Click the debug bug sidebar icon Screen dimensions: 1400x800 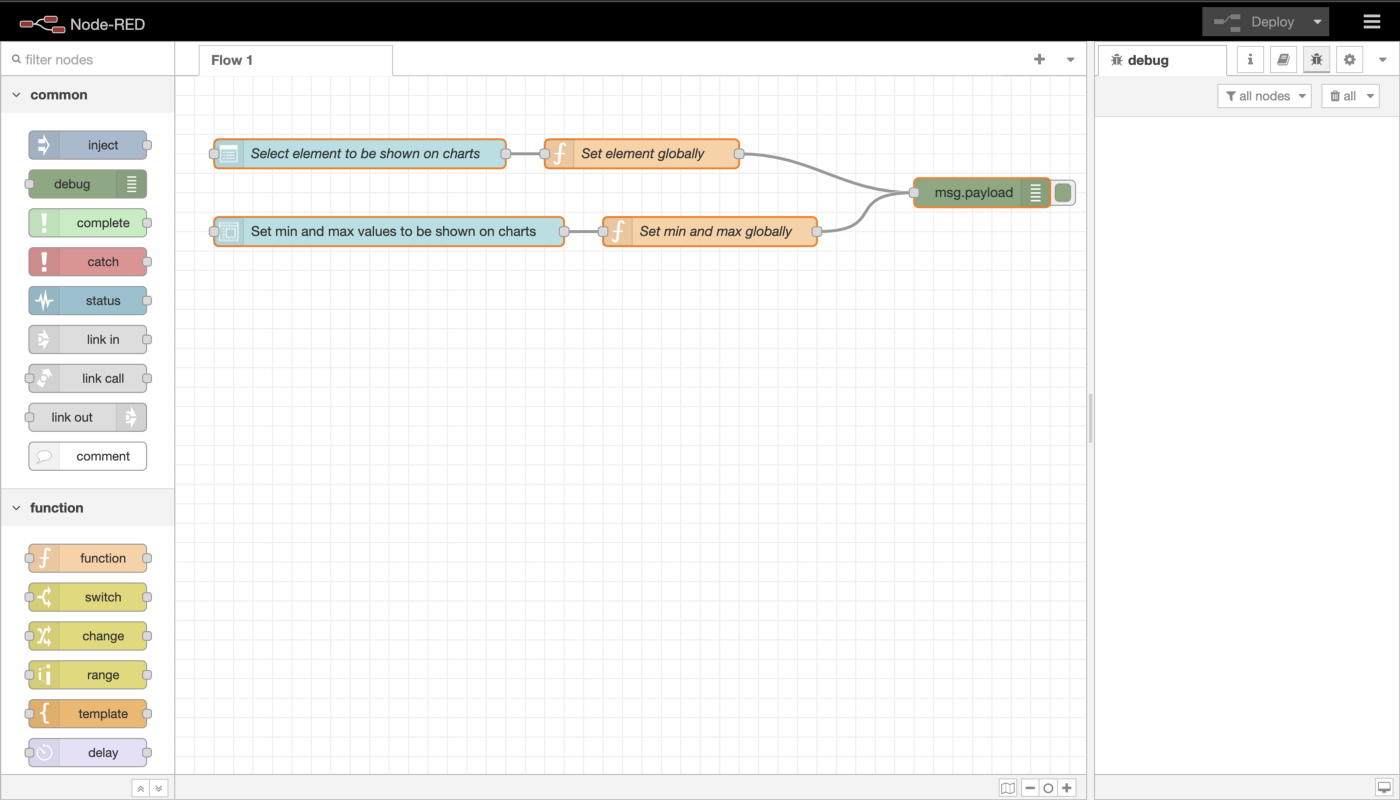click(x=1316, y=60)
